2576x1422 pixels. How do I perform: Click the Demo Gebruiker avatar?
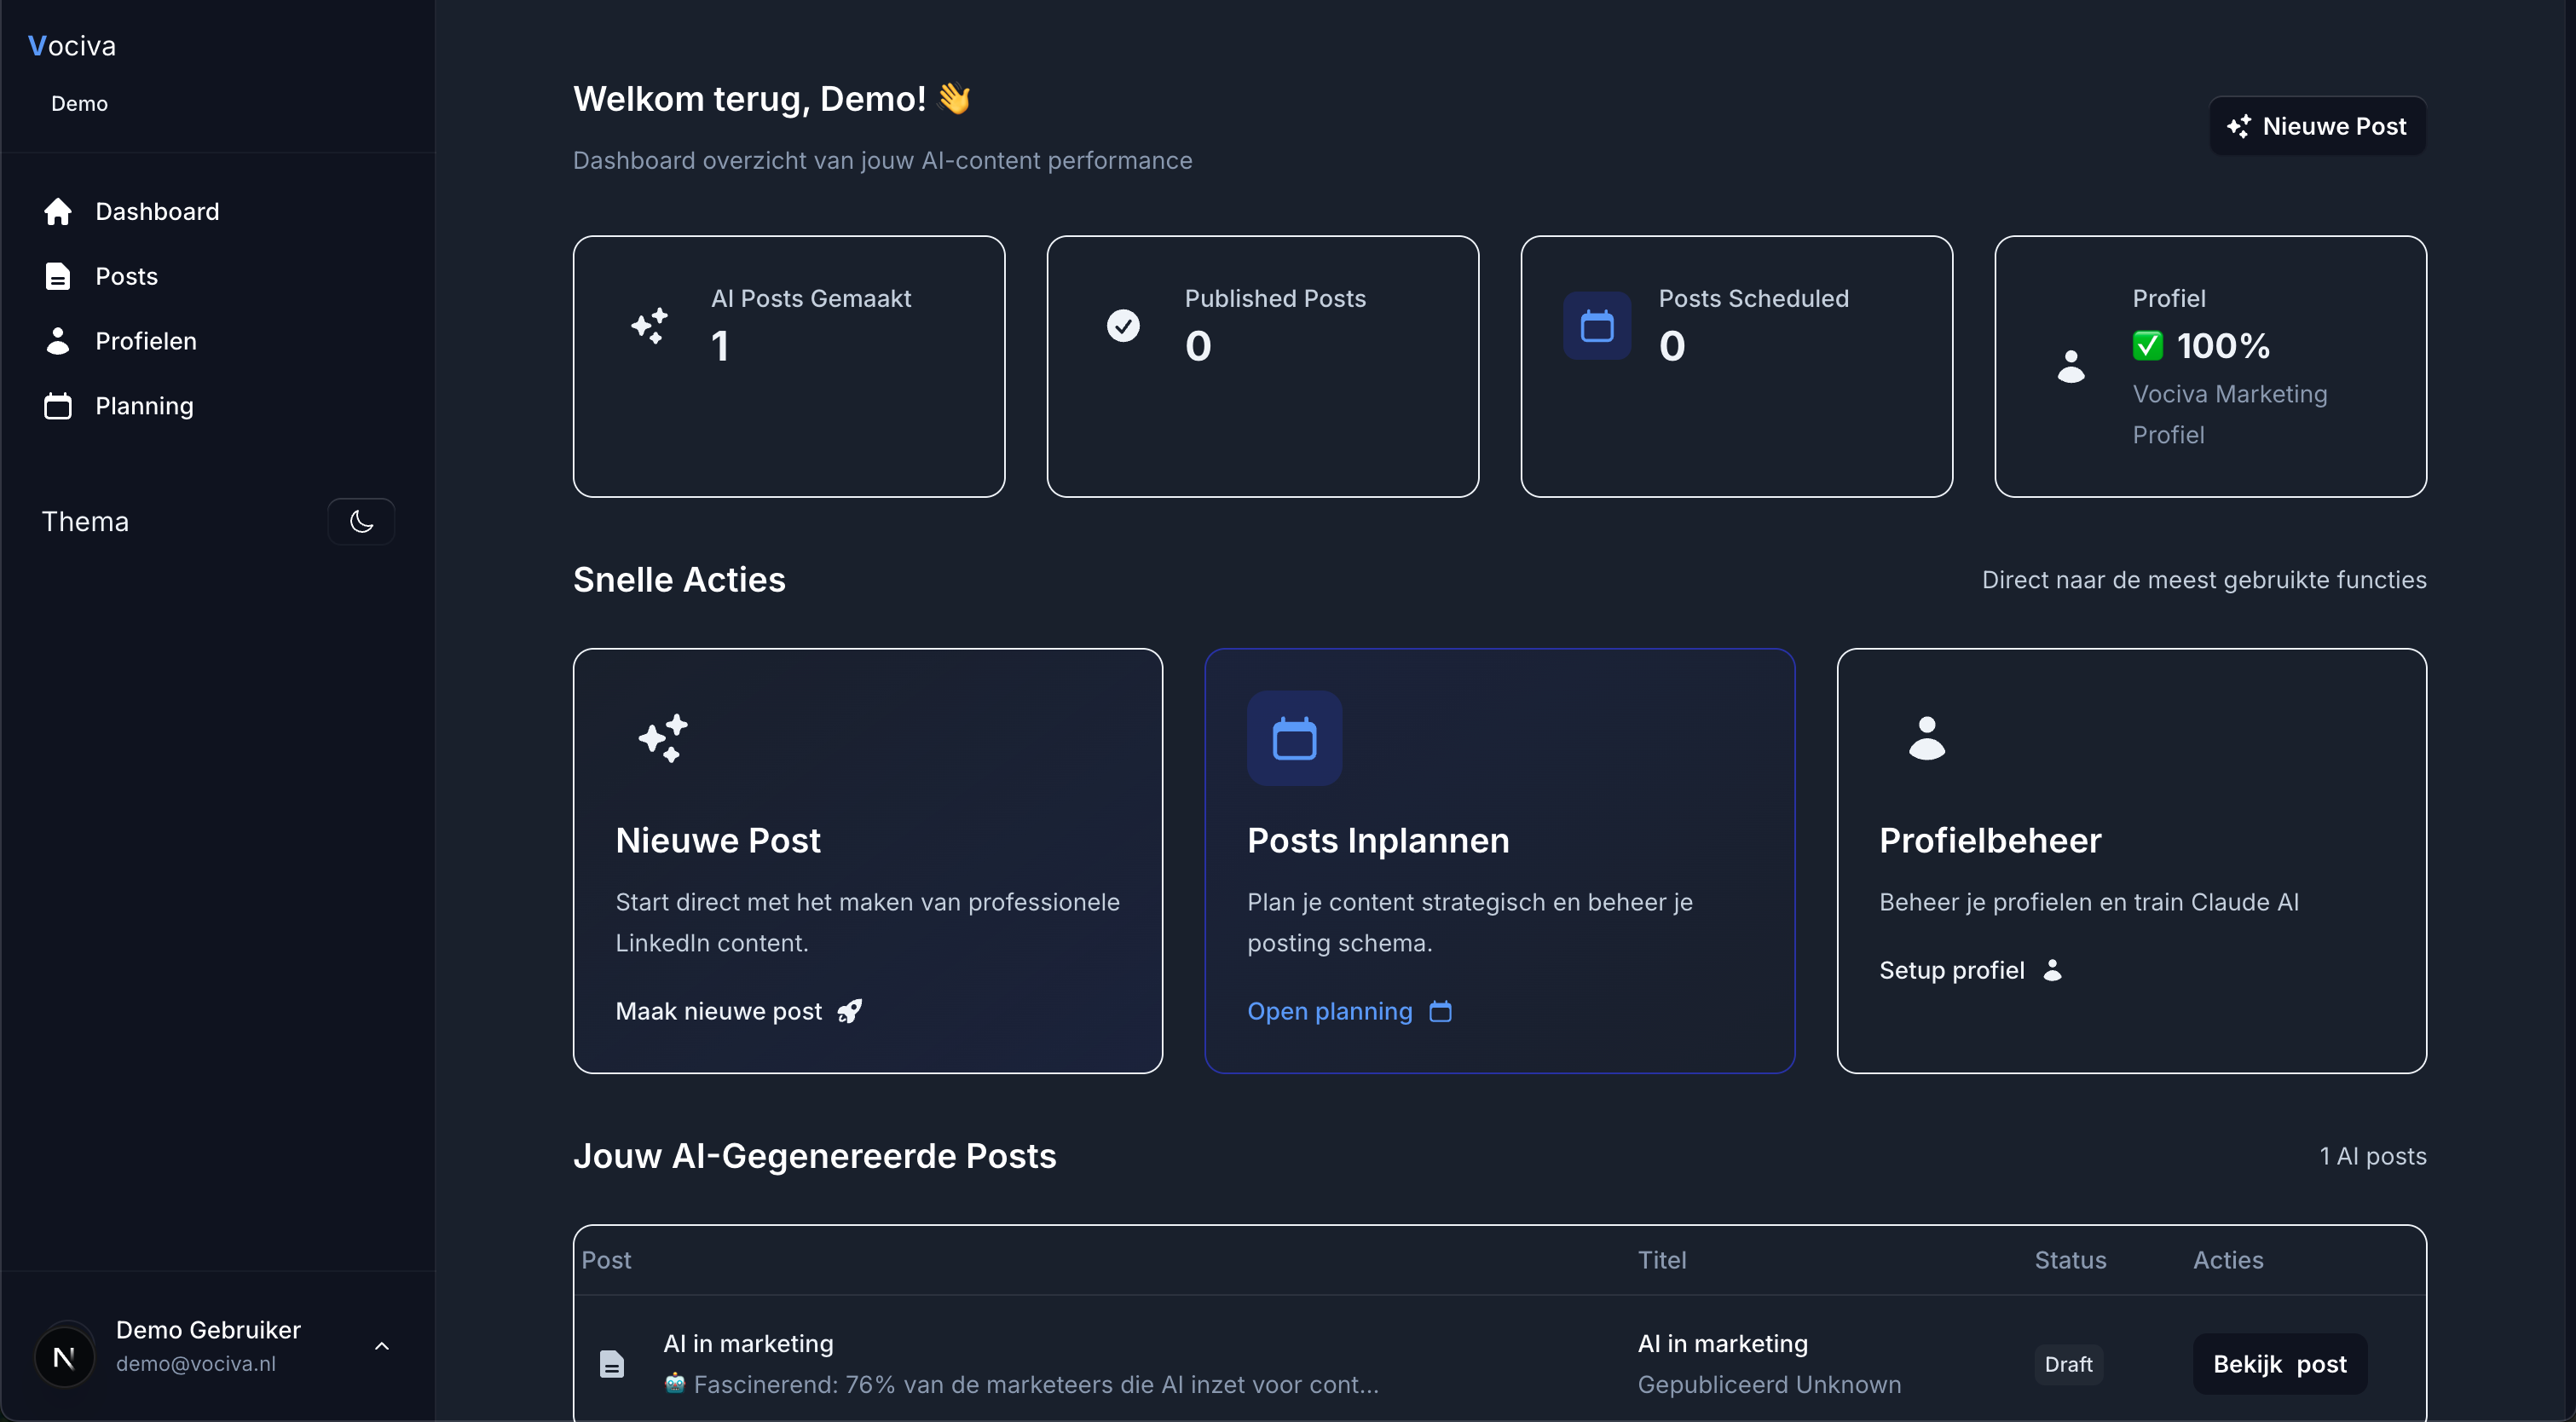click(63, 1356)
